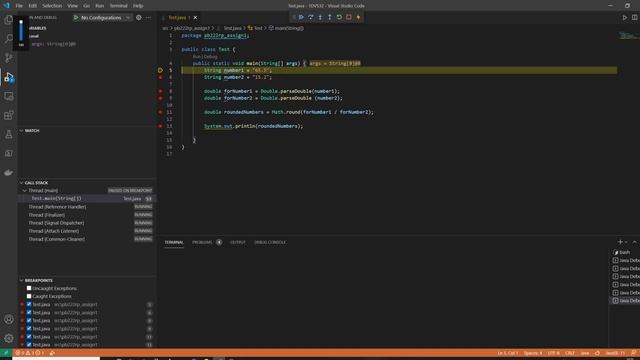Image resolution: width=640 pixels, height=360 pixels.
Task: Uncheck the Test.java line 5 breakpoint
Action: (x=29, y=304)
